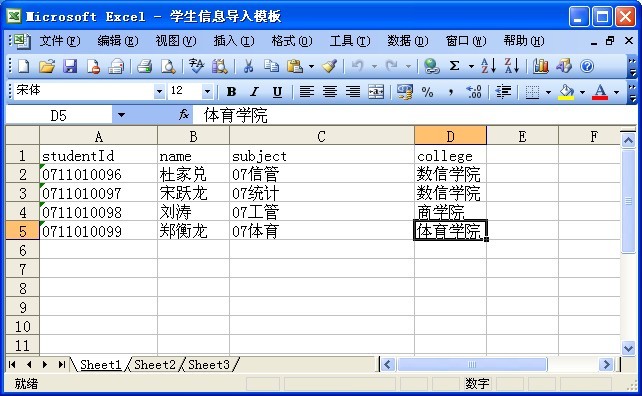Apply comma style formatting
Viewport: 642px width, 396px height.
(451, 92)
